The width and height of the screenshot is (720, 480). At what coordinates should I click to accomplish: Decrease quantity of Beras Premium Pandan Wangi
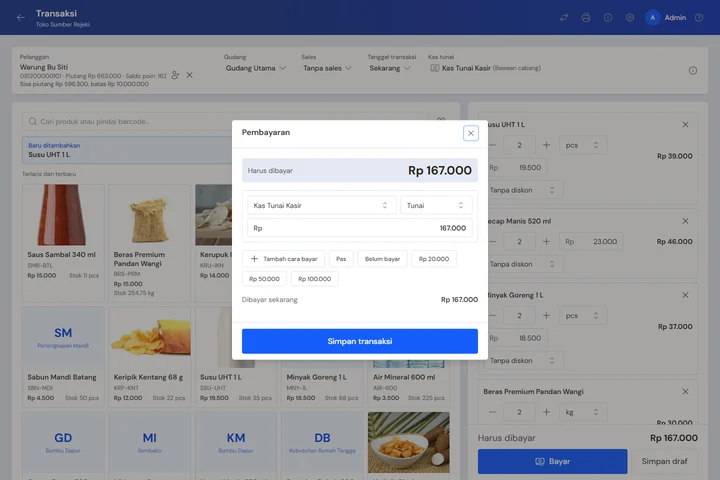pyautogui.click(x=492, y=412)
